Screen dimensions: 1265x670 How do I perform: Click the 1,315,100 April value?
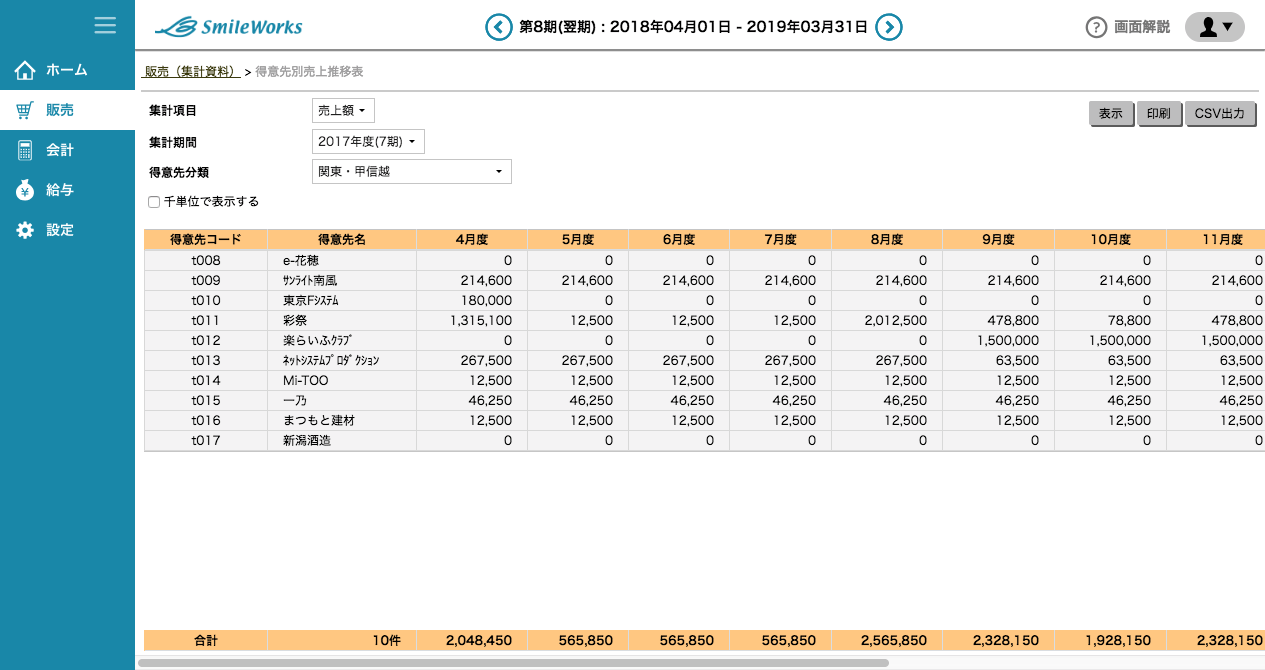[471, 320]
